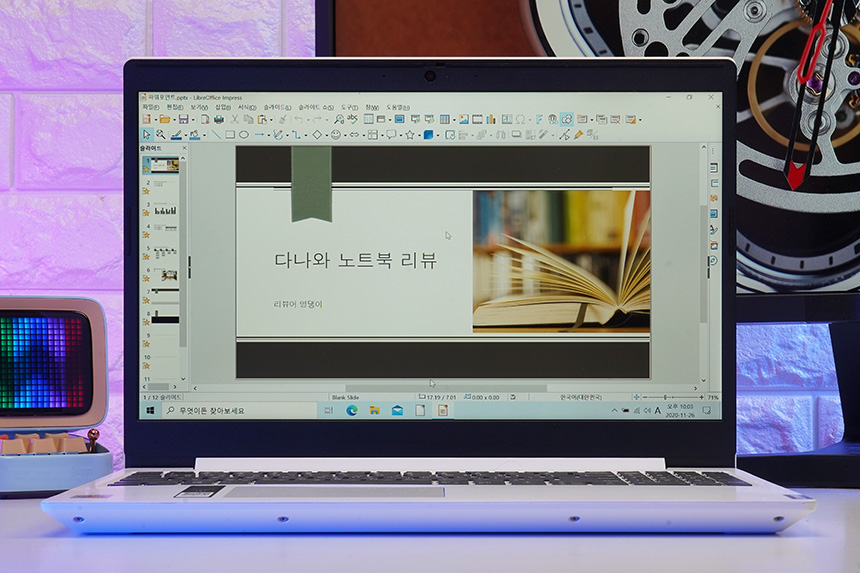Insert an image
Screen dimensions: 860x573
464,119
